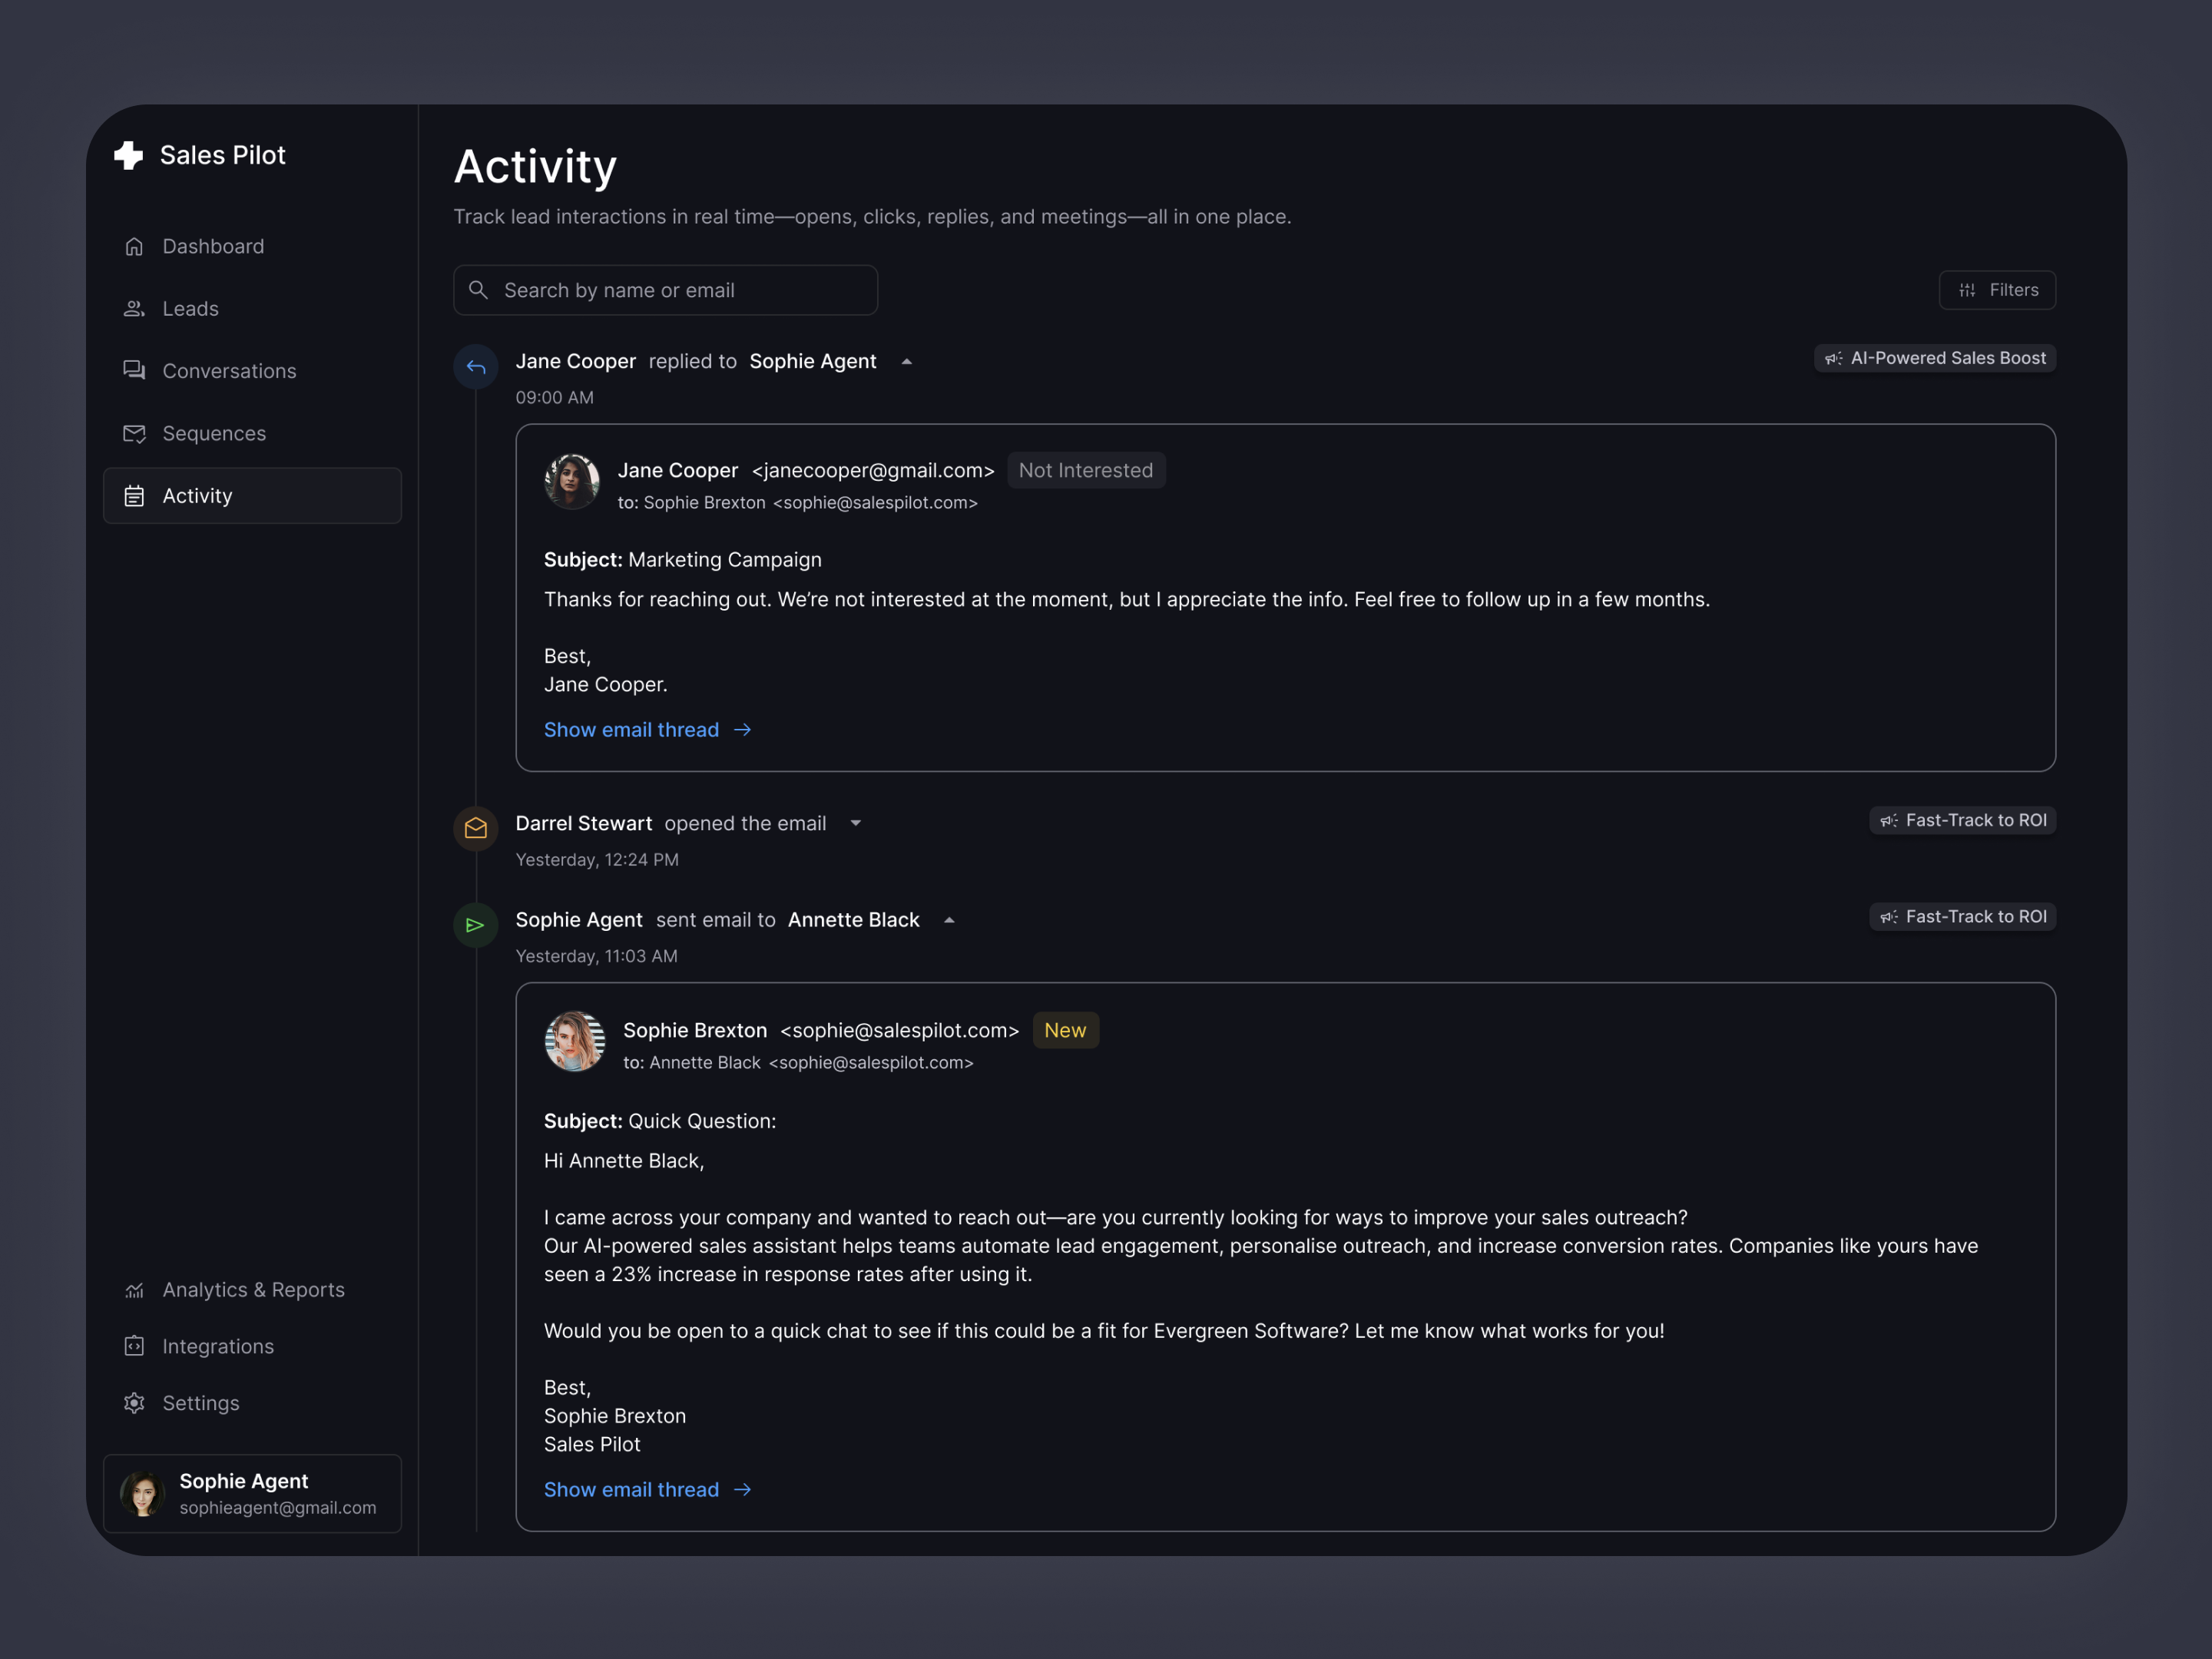This screenshot has height=1659, width=2212.
Task: Click the orange opened-email timeline icon
Action: point(476,829)
